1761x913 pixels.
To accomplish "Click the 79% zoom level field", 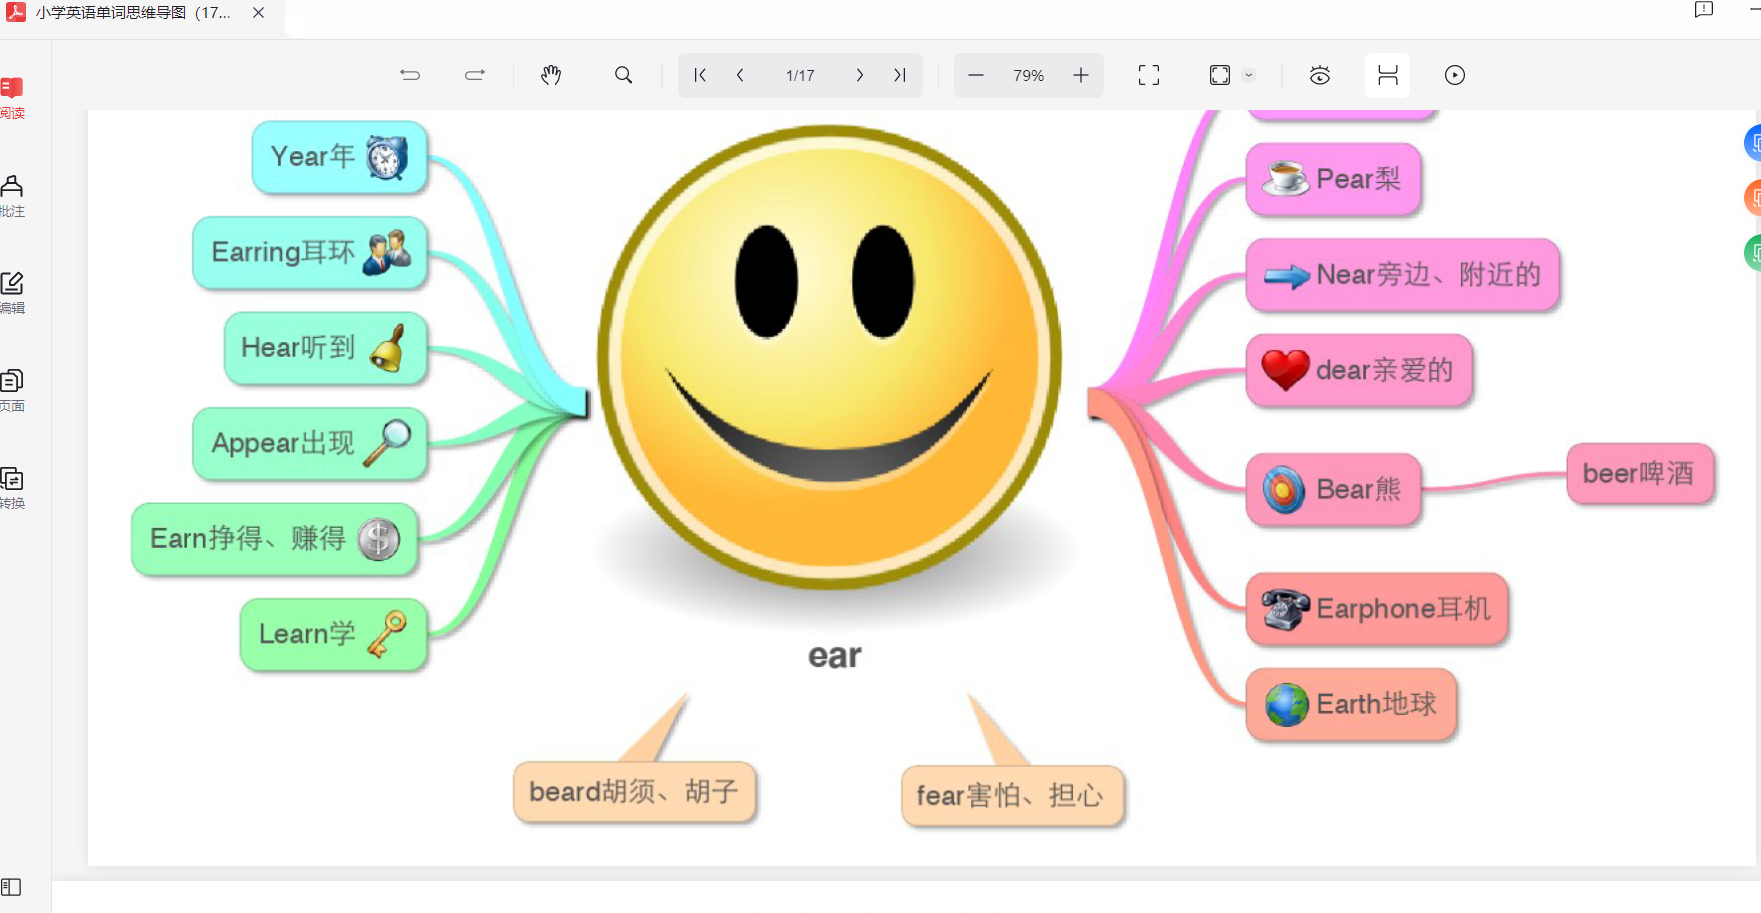I will click(x=1028, y=75).
